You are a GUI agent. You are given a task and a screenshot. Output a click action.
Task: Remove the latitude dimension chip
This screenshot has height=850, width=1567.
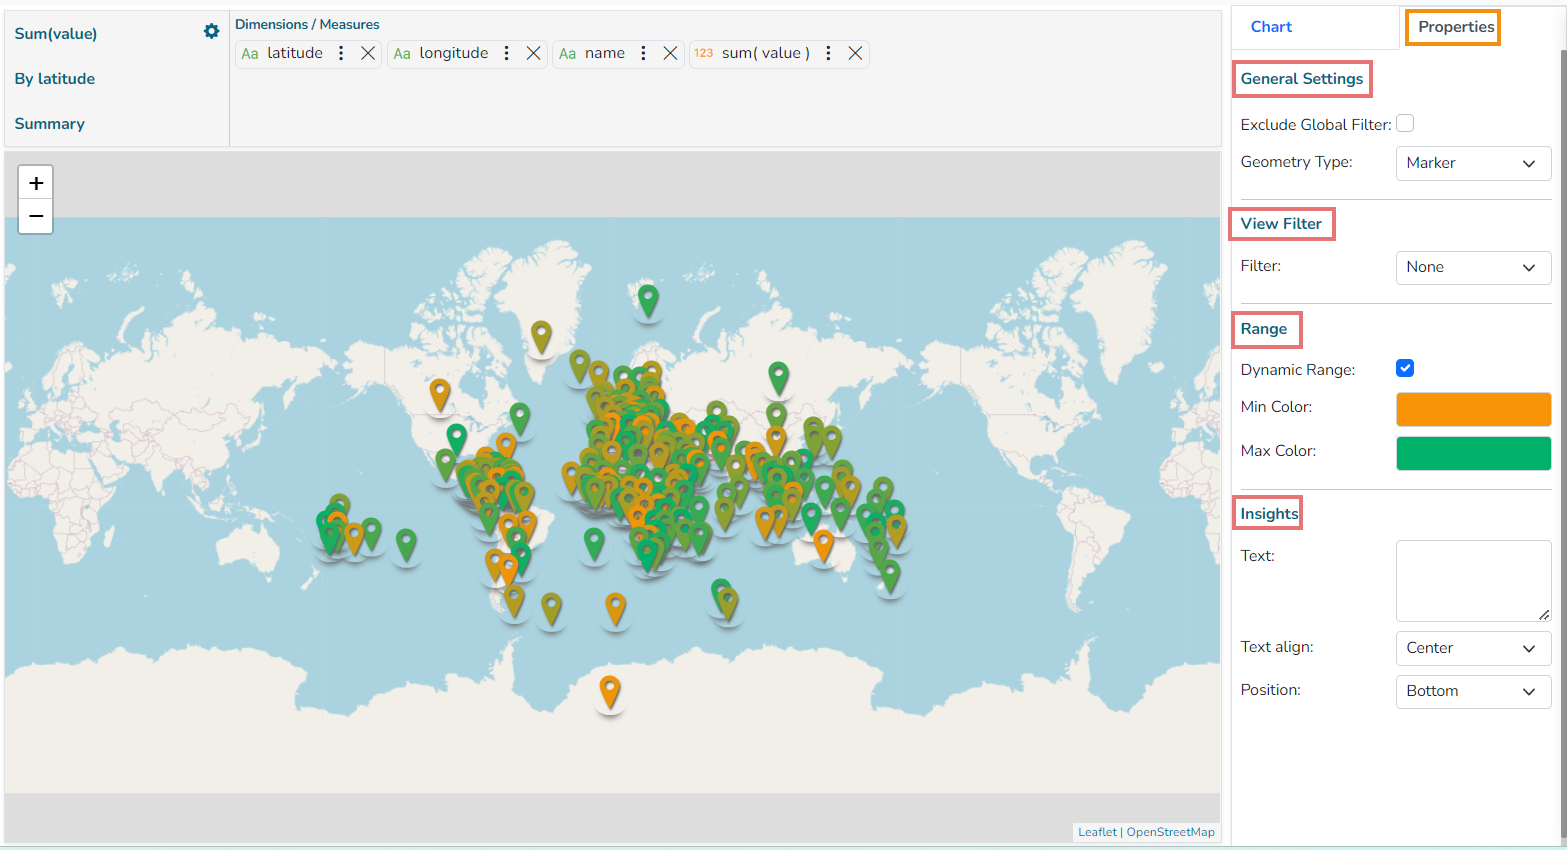click(x=368, y=53)
